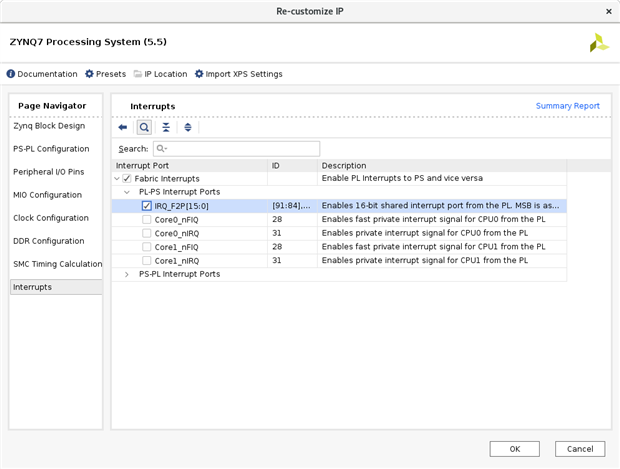The image size is (620, 469).
Task: Click the OK button
Action: click(x=514, y=449)
